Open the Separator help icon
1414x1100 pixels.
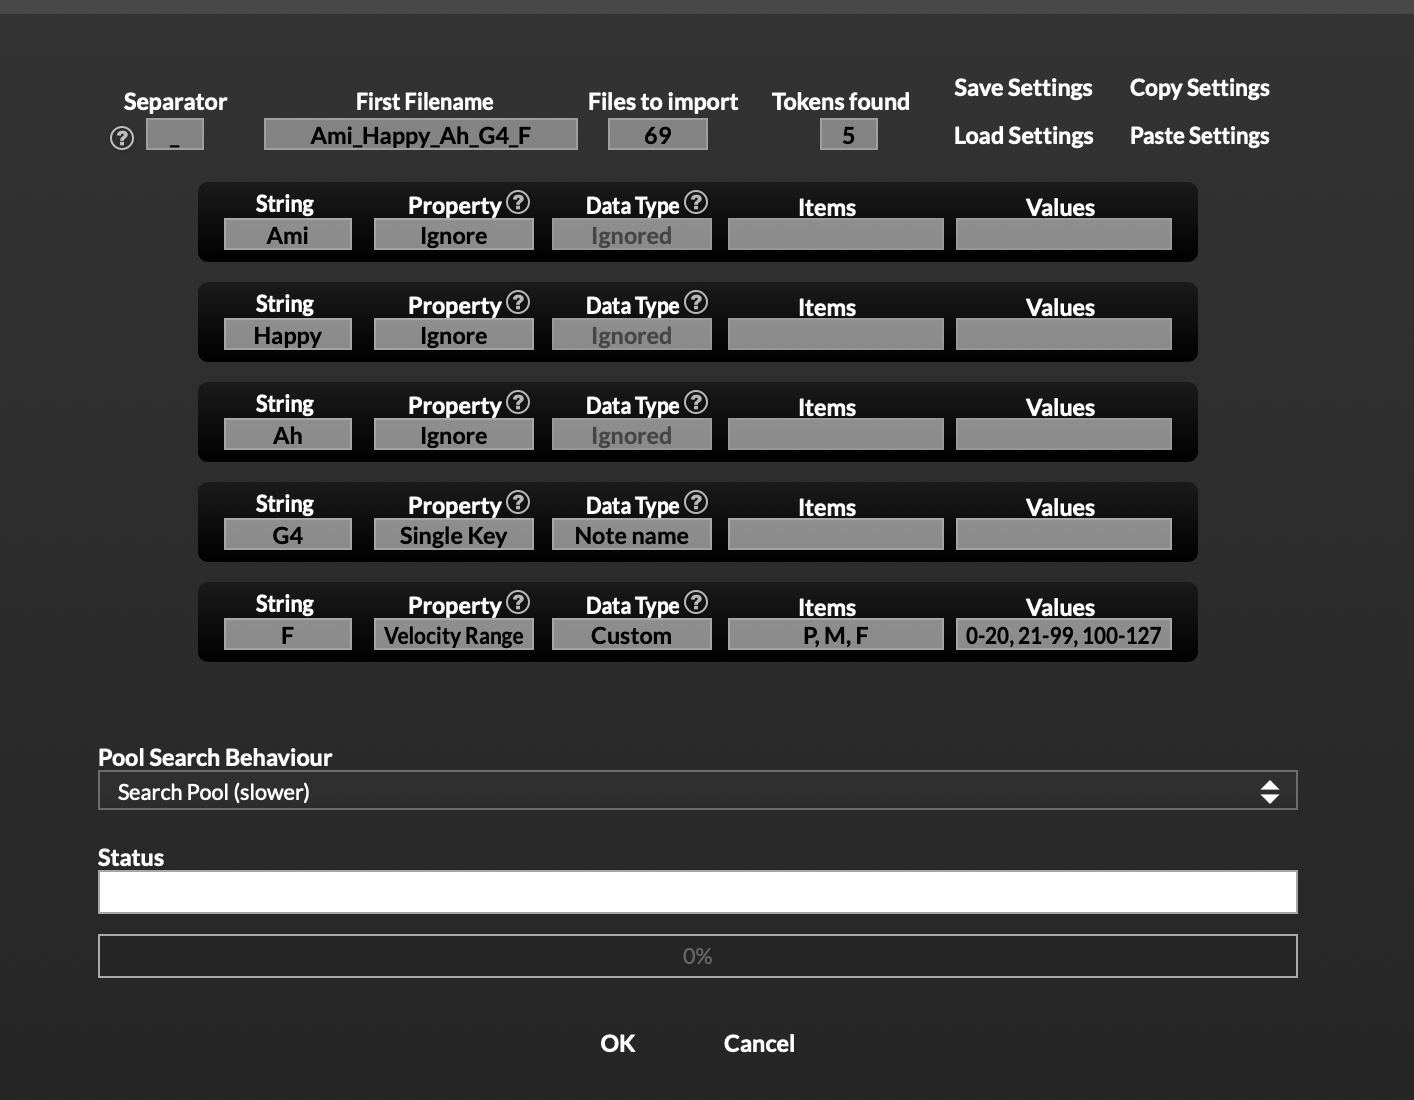click(121, 137)
